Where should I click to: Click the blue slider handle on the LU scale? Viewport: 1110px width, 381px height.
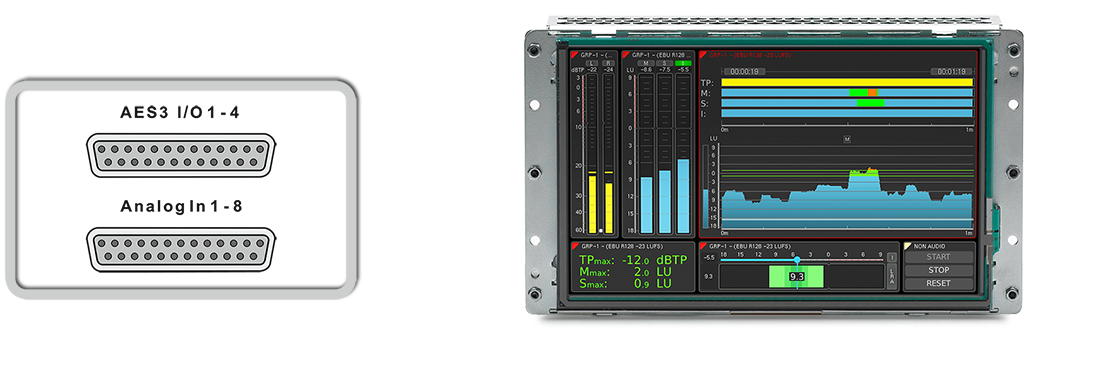(797, 260)
